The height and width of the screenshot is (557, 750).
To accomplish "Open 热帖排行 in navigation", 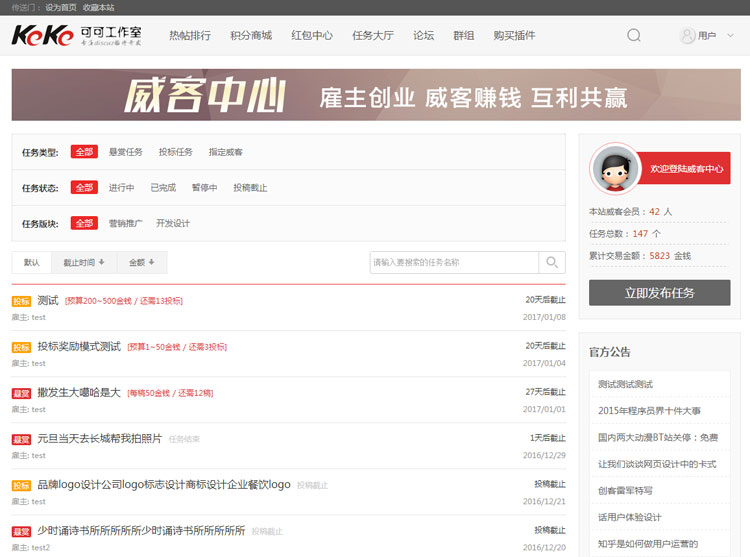I will [x=190, y=35].
